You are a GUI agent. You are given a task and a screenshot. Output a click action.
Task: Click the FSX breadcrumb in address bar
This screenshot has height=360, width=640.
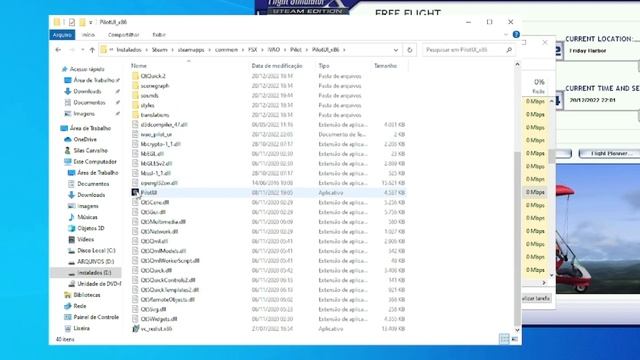(x=253, y=50)
